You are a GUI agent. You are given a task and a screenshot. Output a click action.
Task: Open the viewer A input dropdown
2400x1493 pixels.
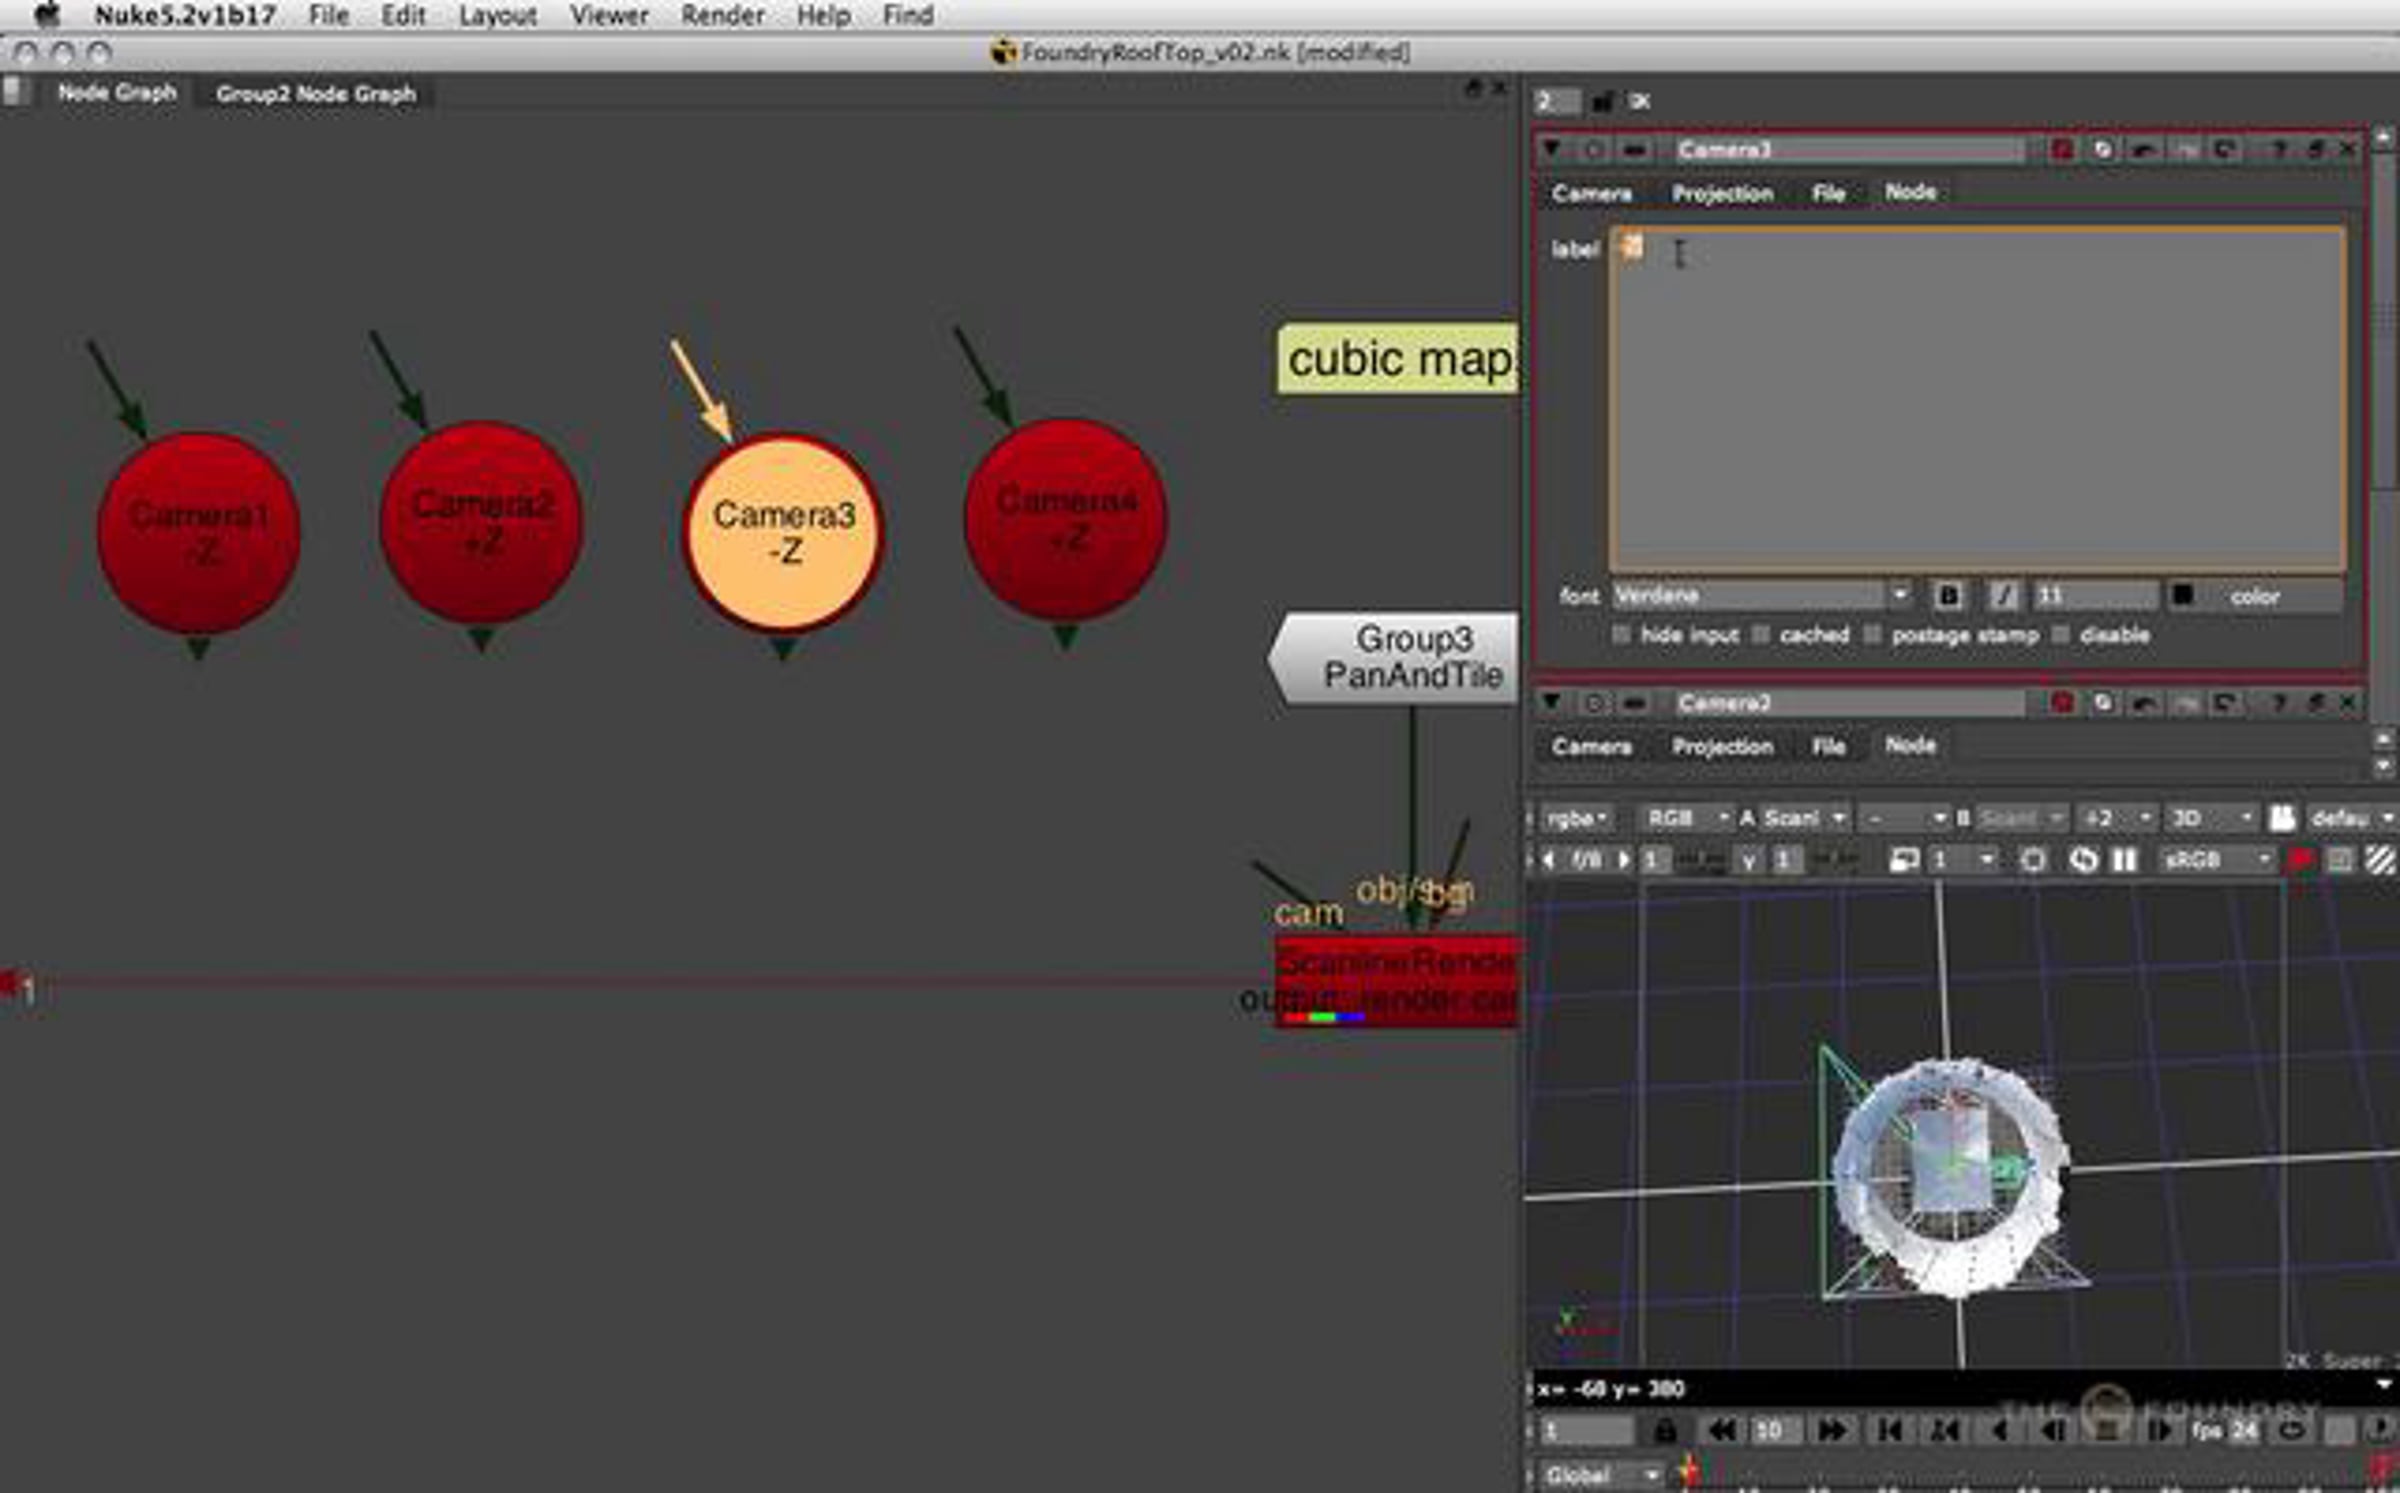(x=1804, y=818)
